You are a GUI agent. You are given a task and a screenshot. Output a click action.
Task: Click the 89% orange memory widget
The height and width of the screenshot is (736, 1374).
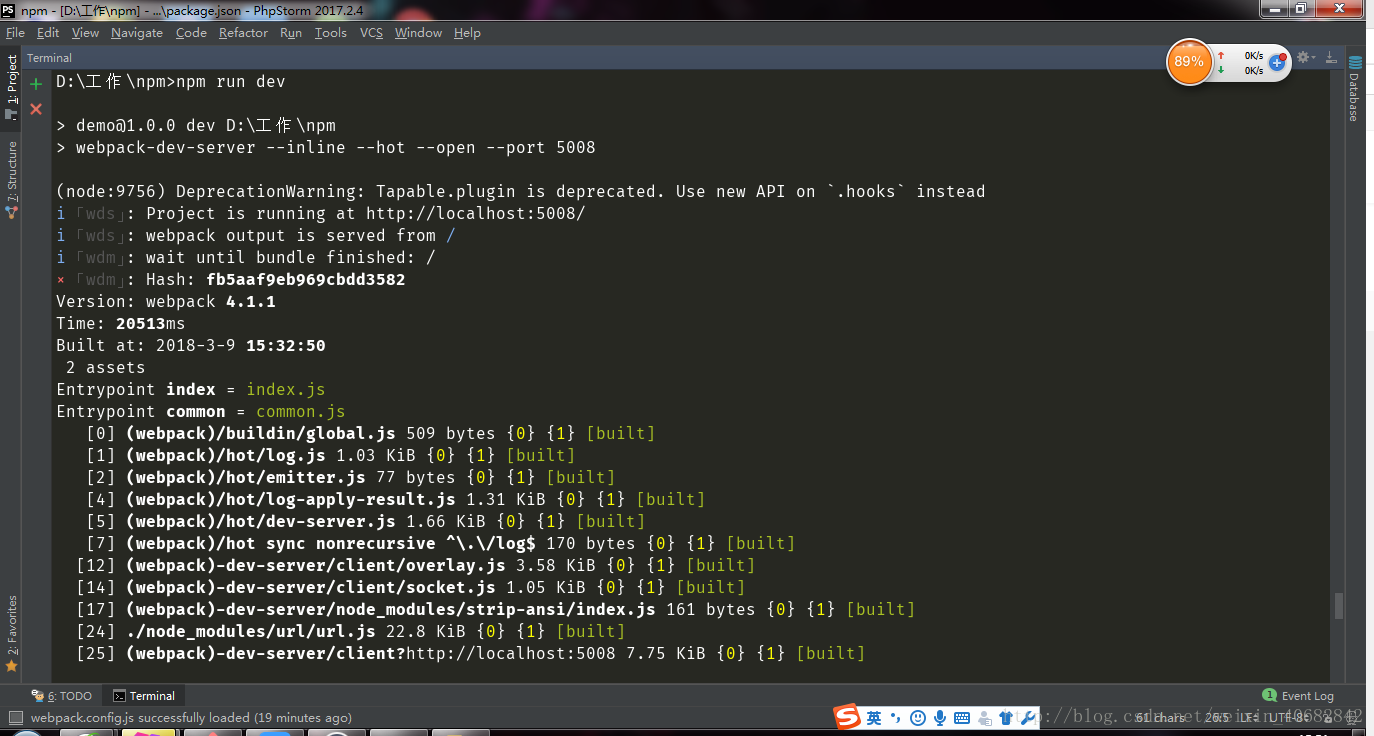[x=1189, y=62]
